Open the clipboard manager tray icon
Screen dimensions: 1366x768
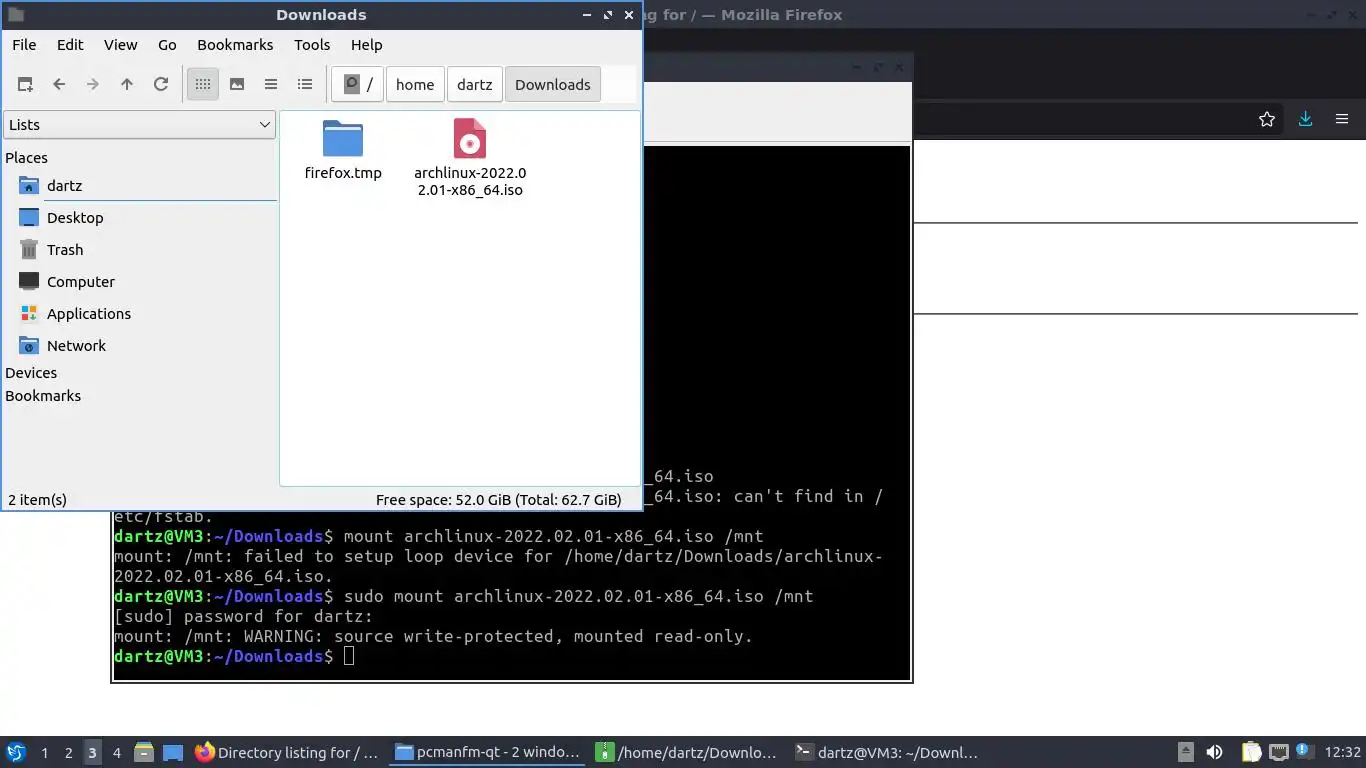tap(1251, 753)
